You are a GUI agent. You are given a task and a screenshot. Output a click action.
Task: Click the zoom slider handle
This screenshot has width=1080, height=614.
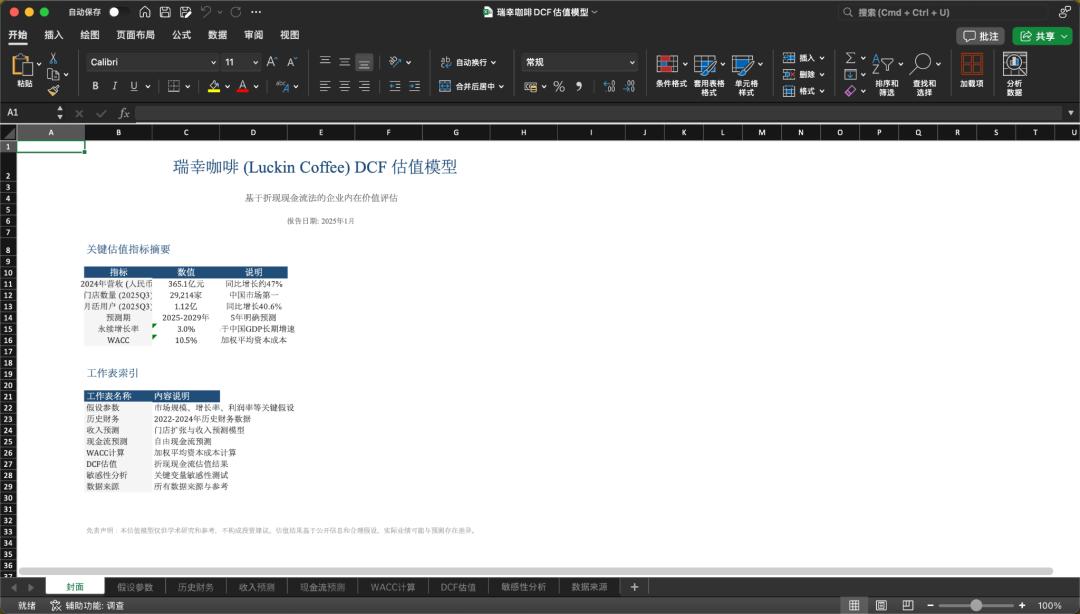point(976,605)
